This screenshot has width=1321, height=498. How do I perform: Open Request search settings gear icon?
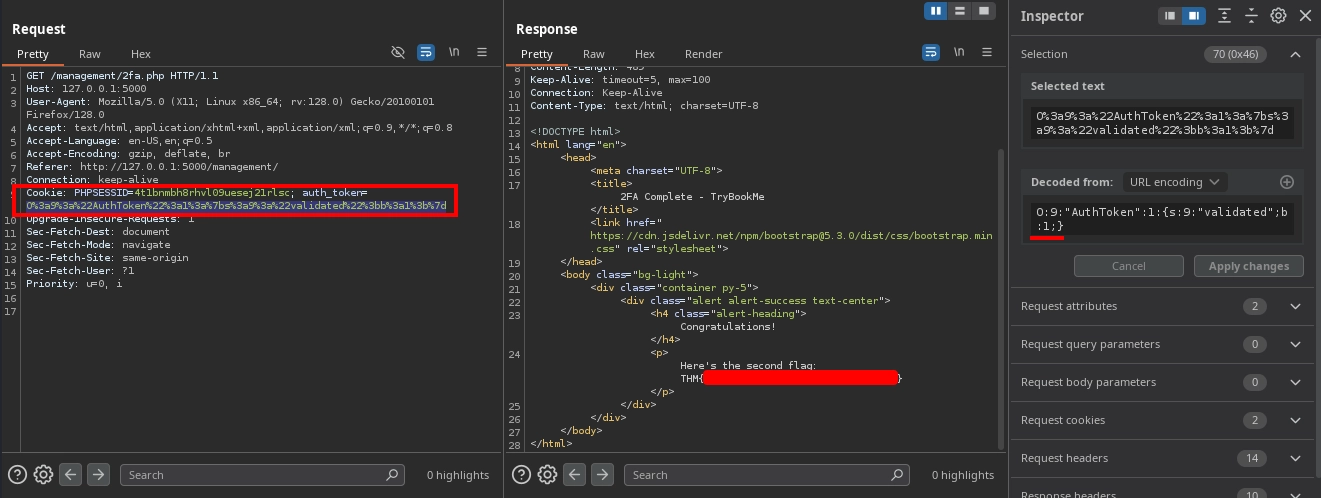(43, 474)
